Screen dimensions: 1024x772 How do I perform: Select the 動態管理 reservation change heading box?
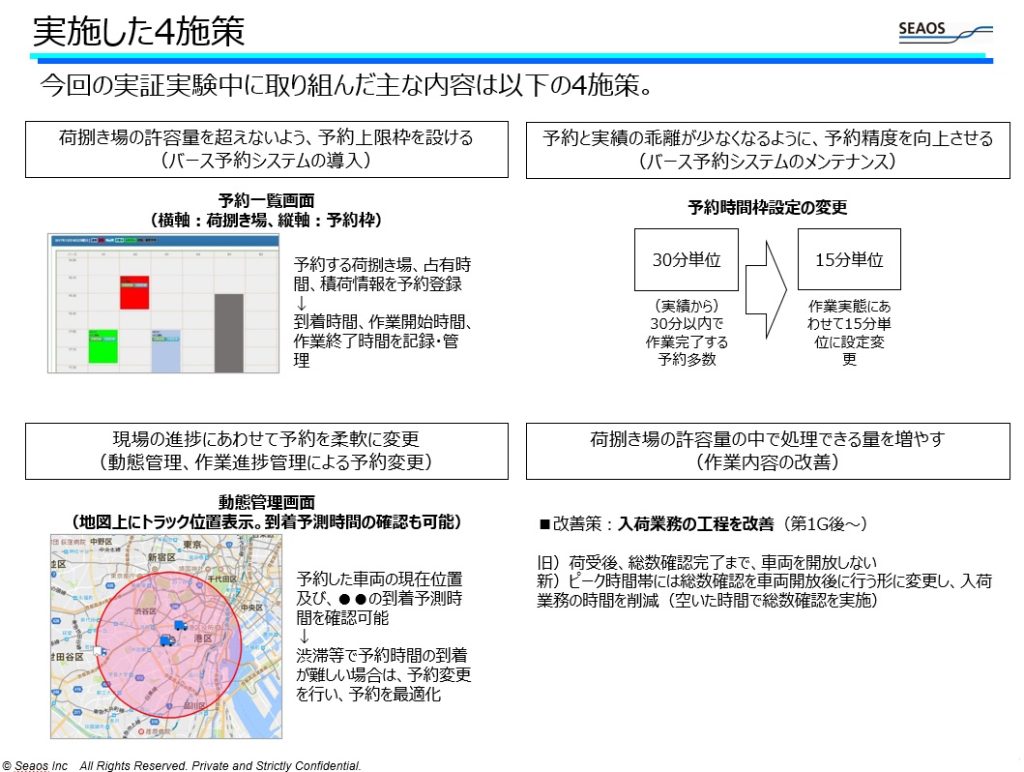point(266,451)
